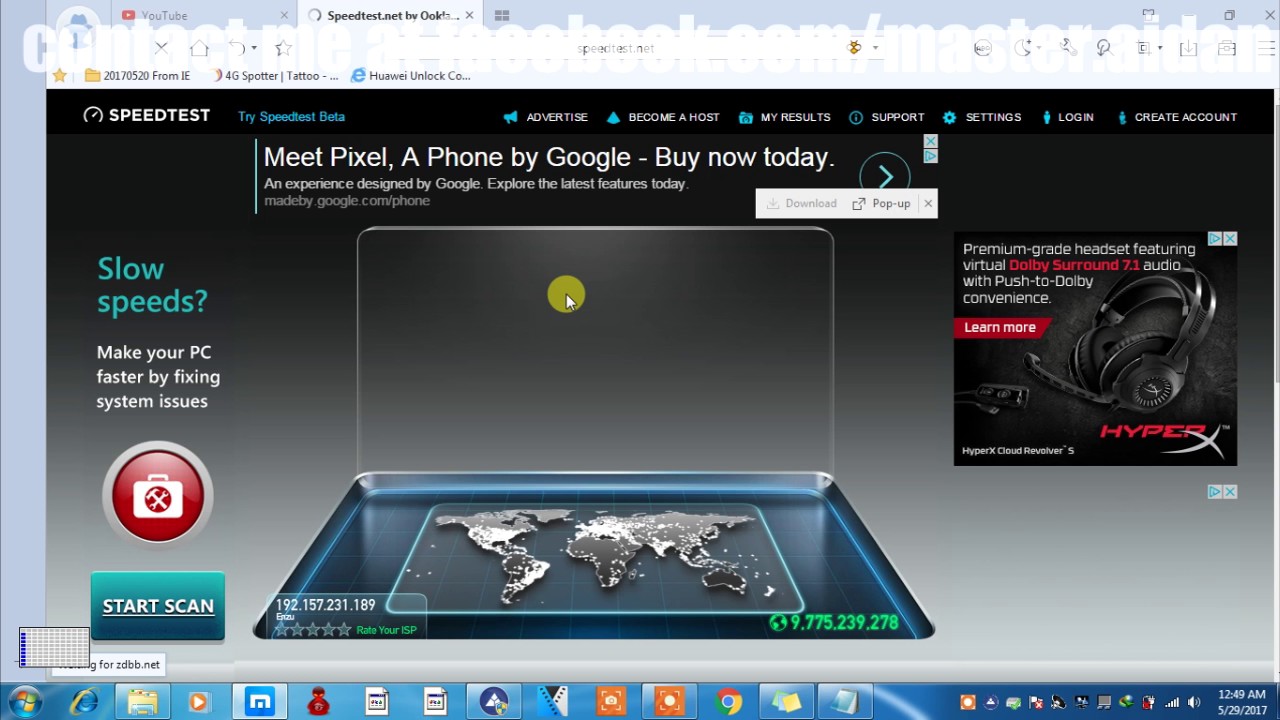The width and height of the screenshot is (1280, 720).
Task: Click CREATE ACCOUNT in the header
Action: coord(1177,117)
